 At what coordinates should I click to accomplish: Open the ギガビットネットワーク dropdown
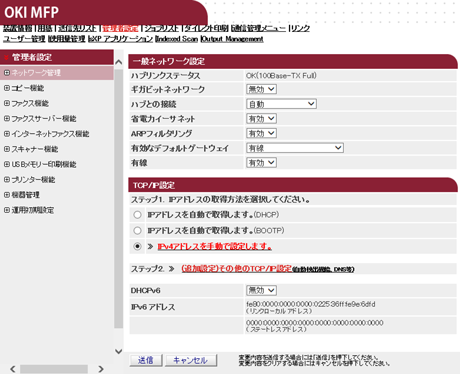tap(261, 89)
